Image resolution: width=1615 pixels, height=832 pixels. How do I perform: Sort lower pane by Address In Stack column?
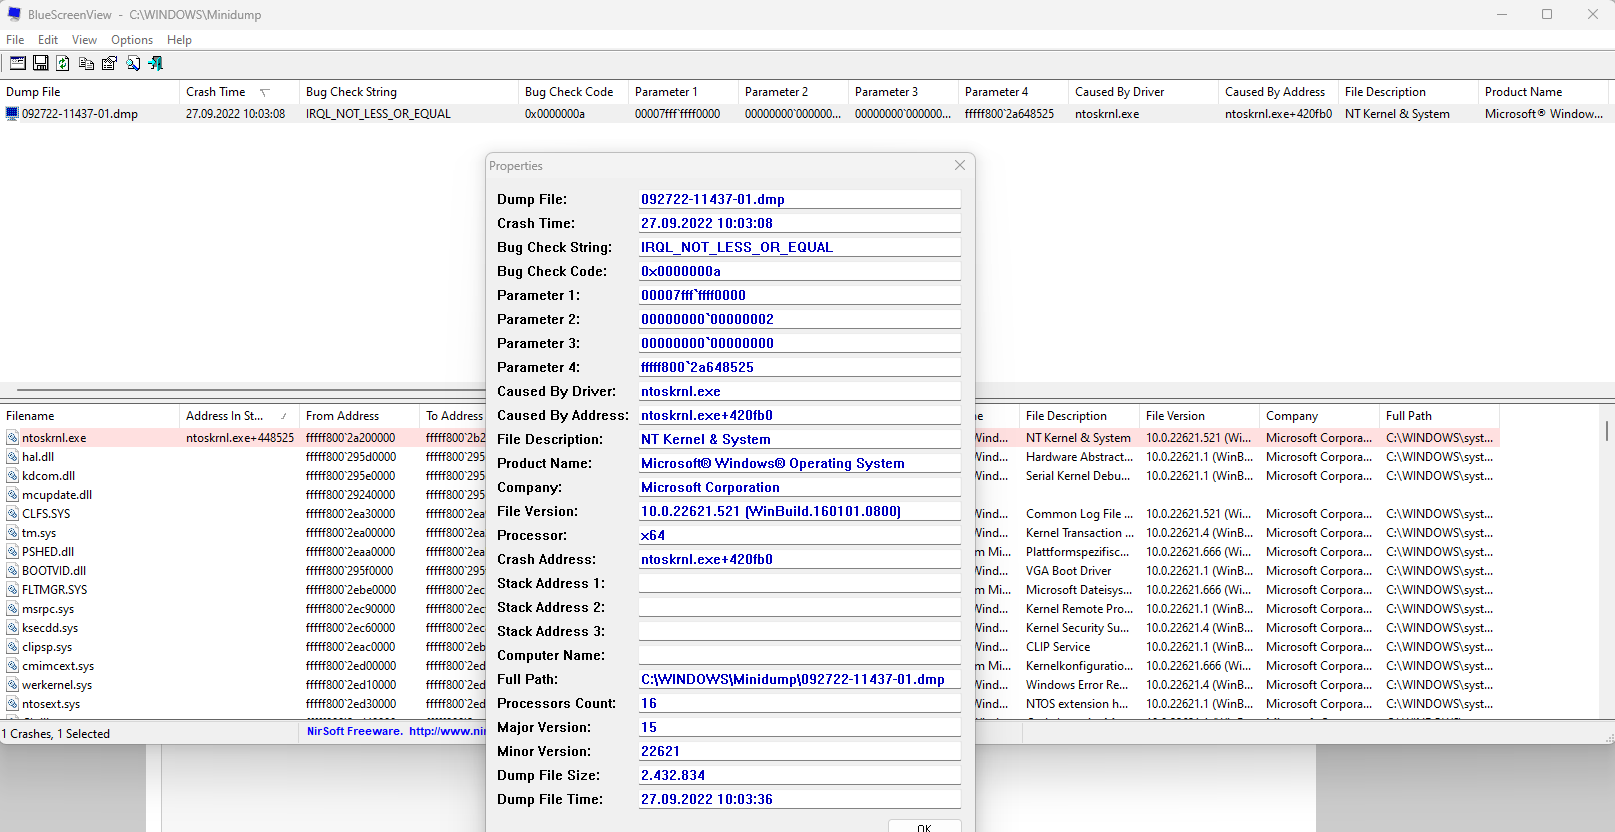pyautogui.click(x=240, y=416)
